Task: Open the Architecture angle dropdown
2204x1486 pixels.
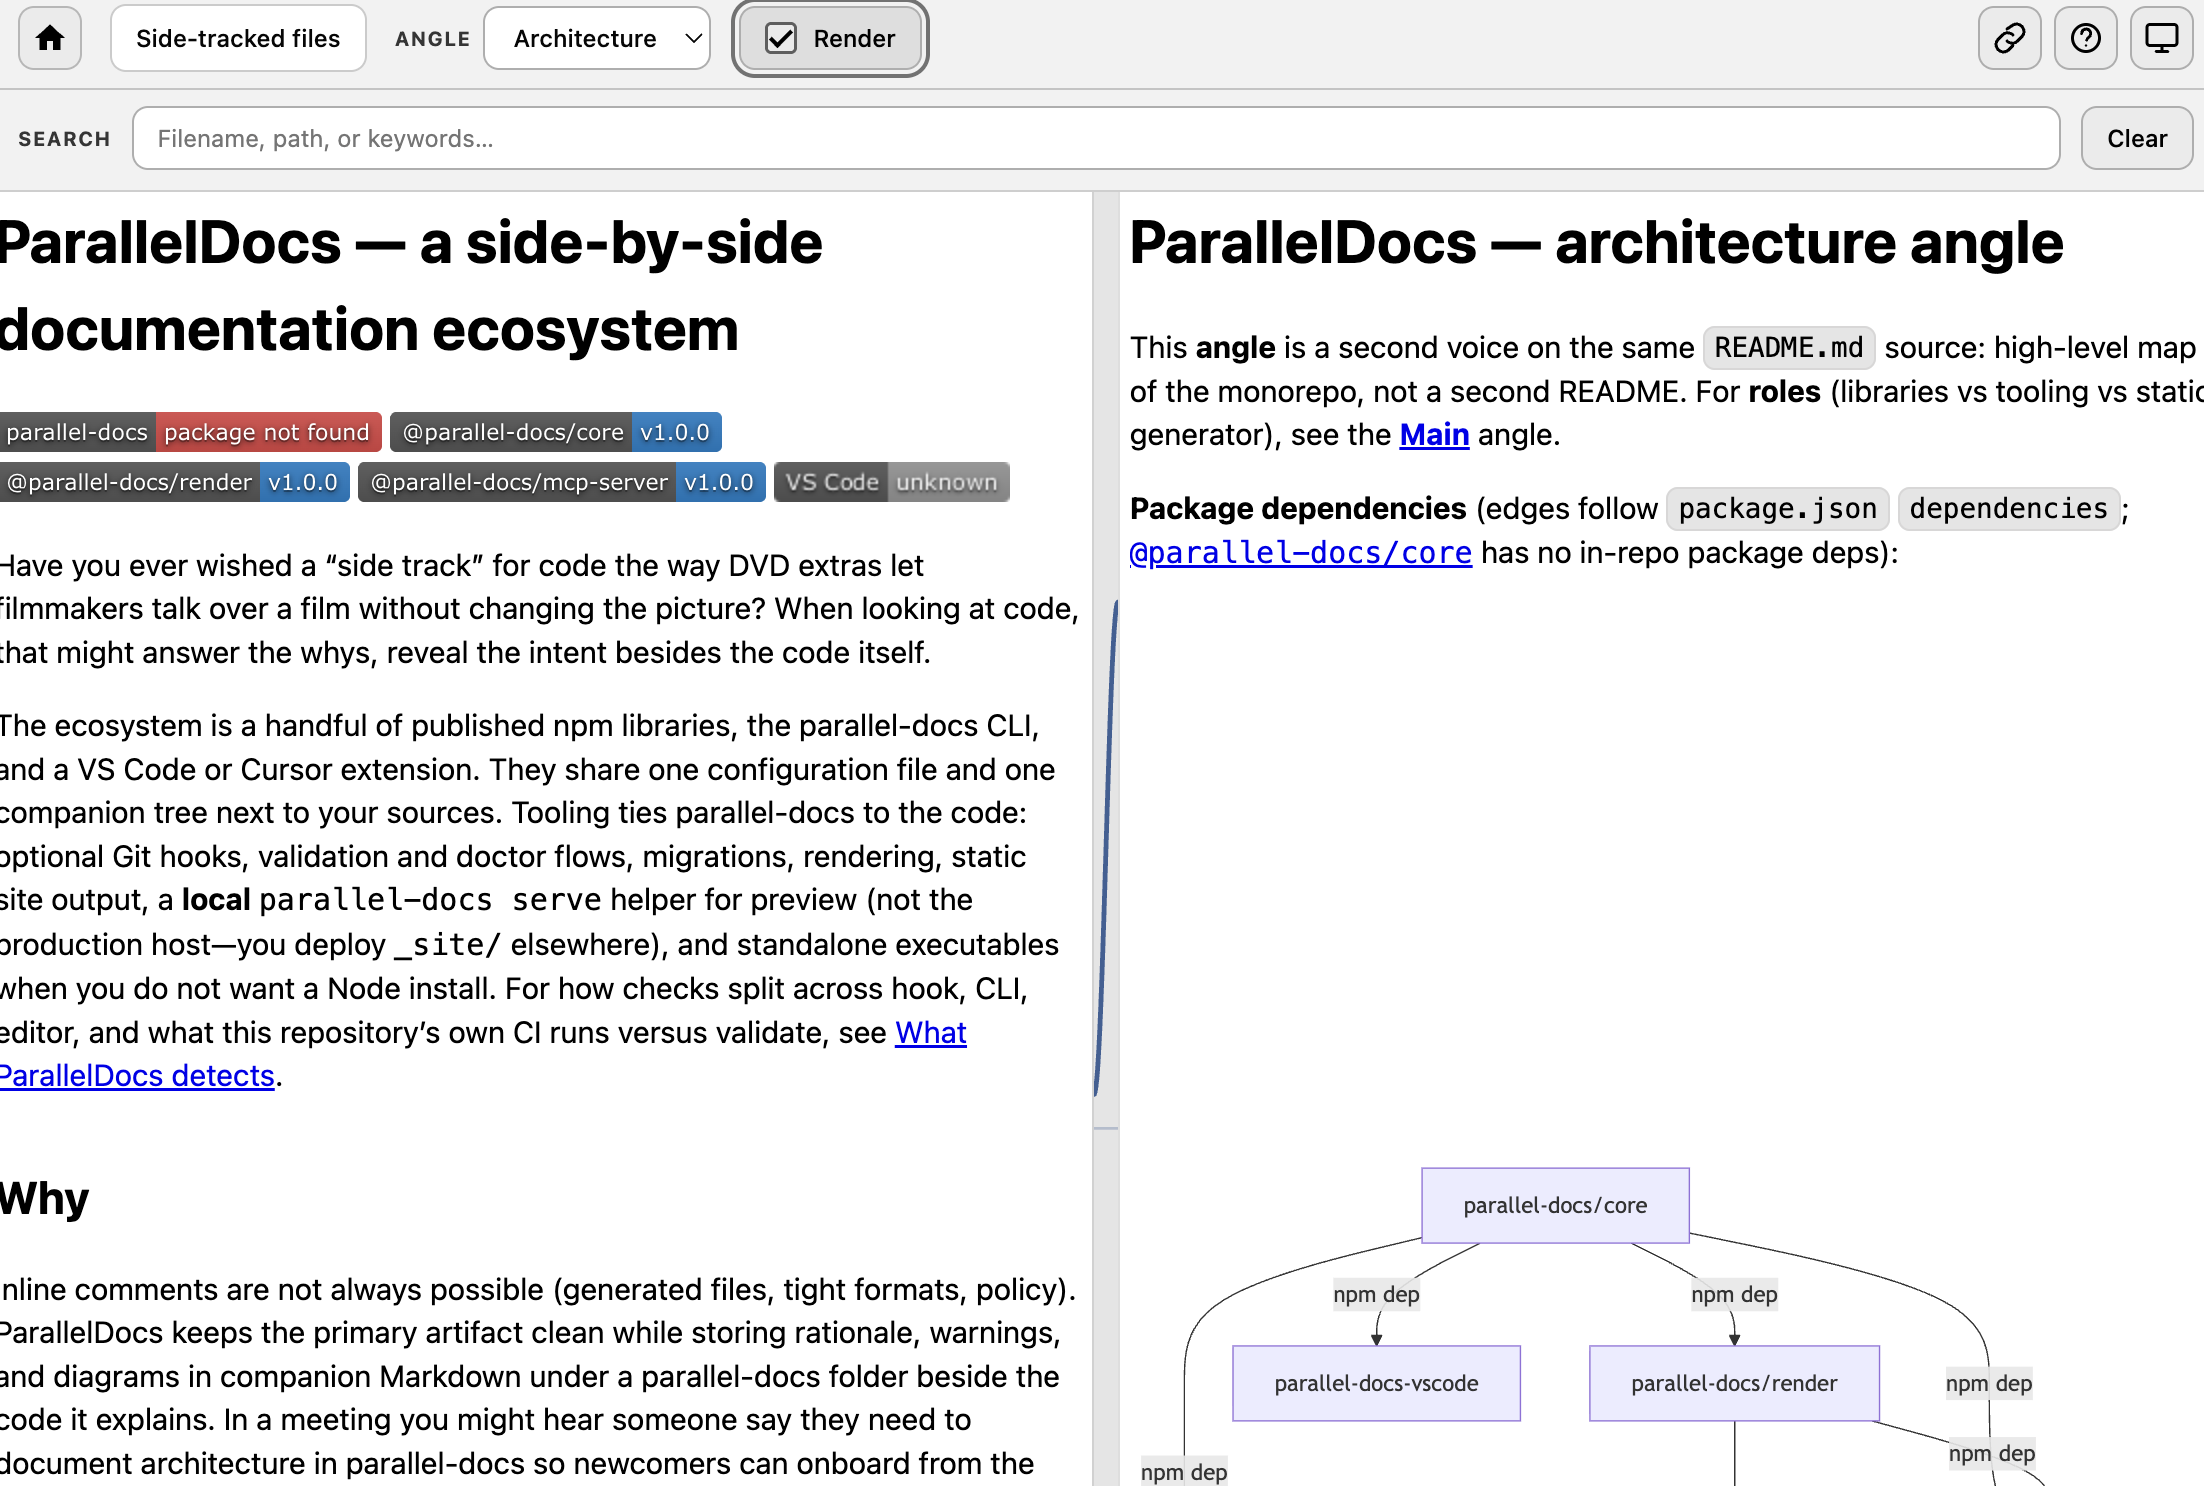Action: [x=597, y=38]
